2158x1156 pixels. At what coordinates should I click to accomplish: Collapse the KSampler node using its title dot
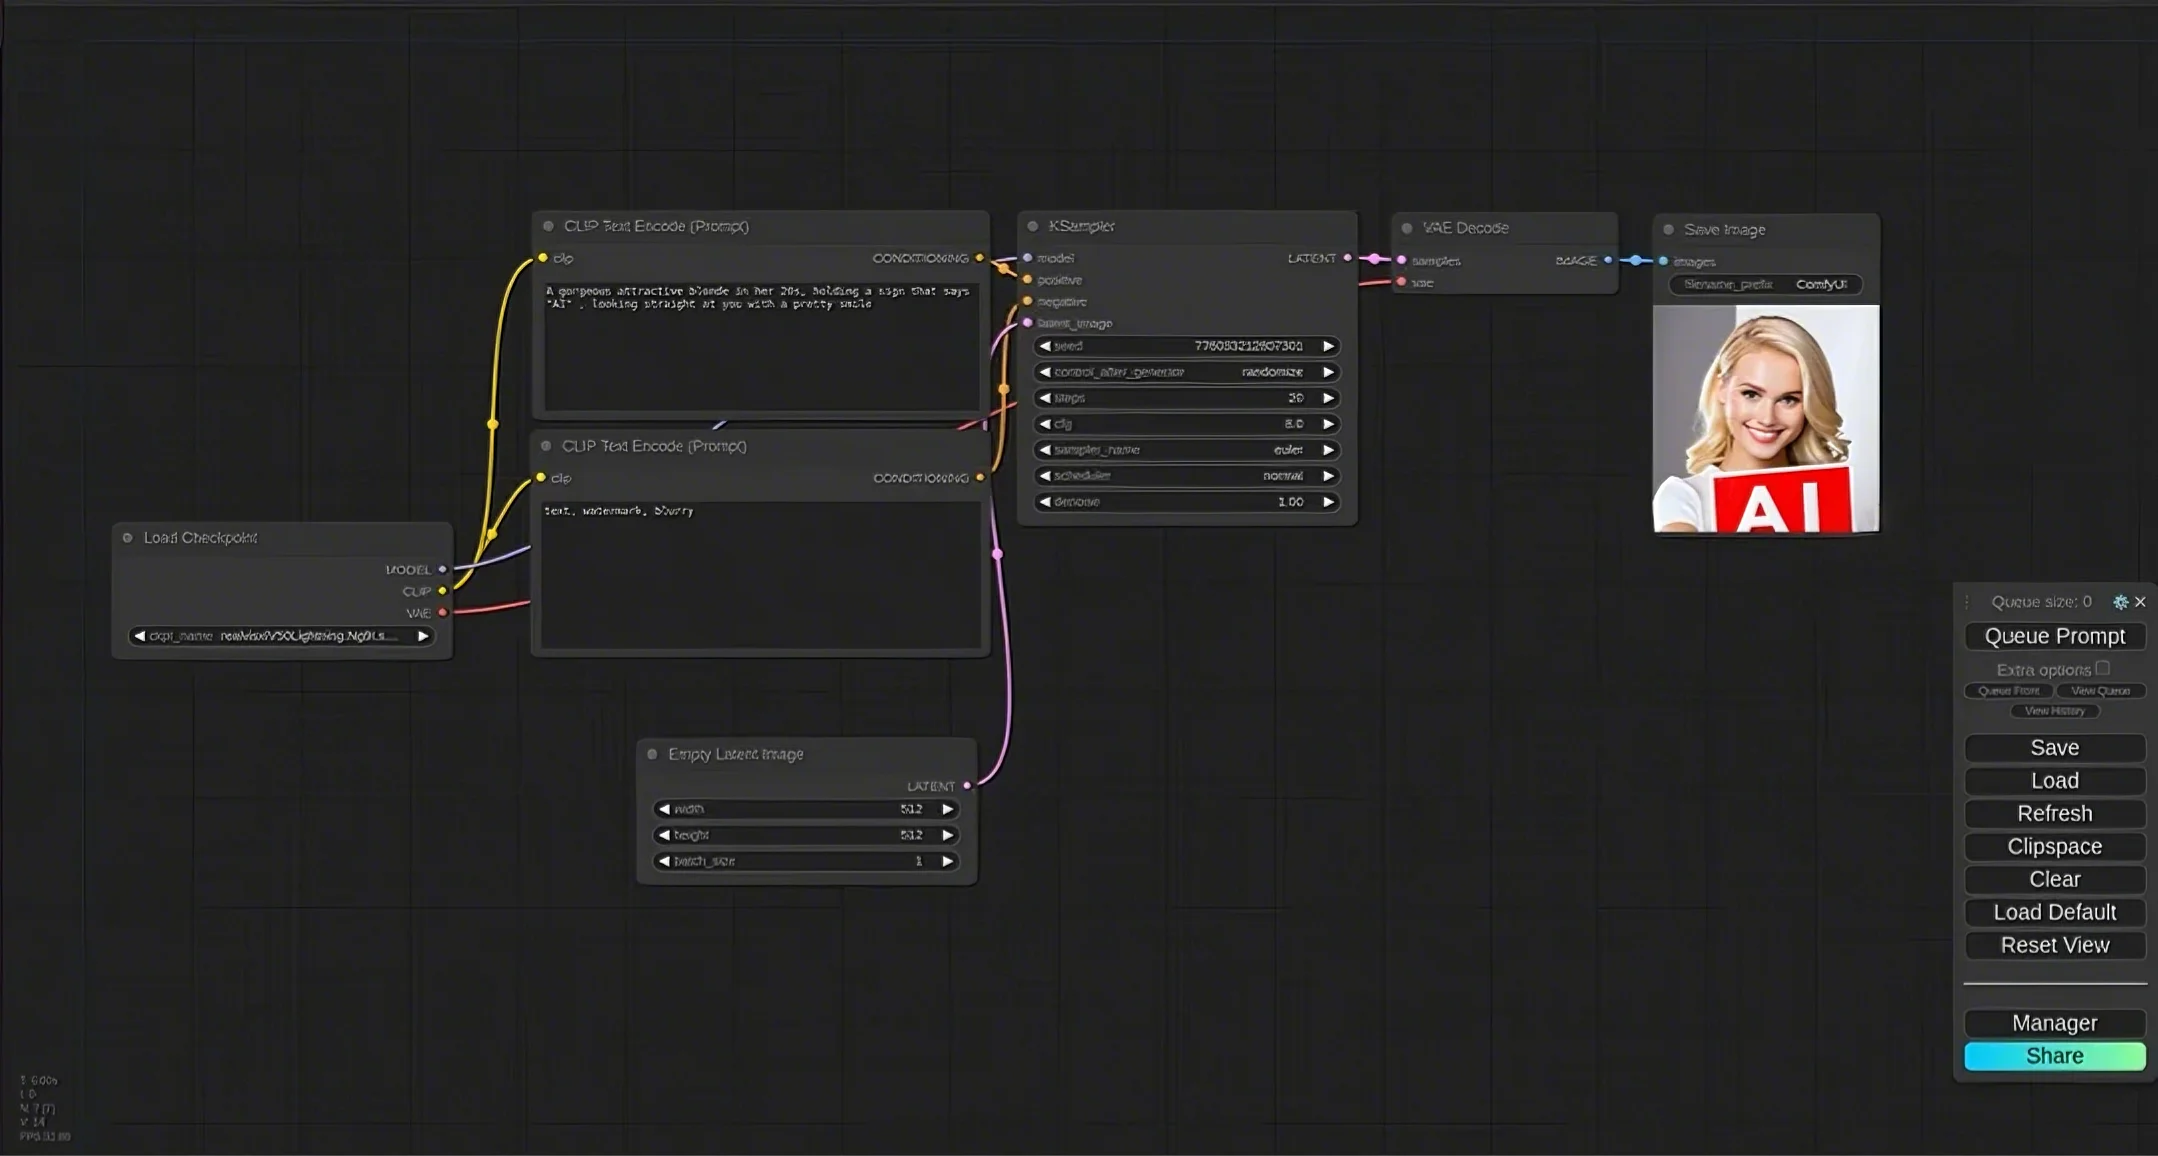tap(1033, 226)
